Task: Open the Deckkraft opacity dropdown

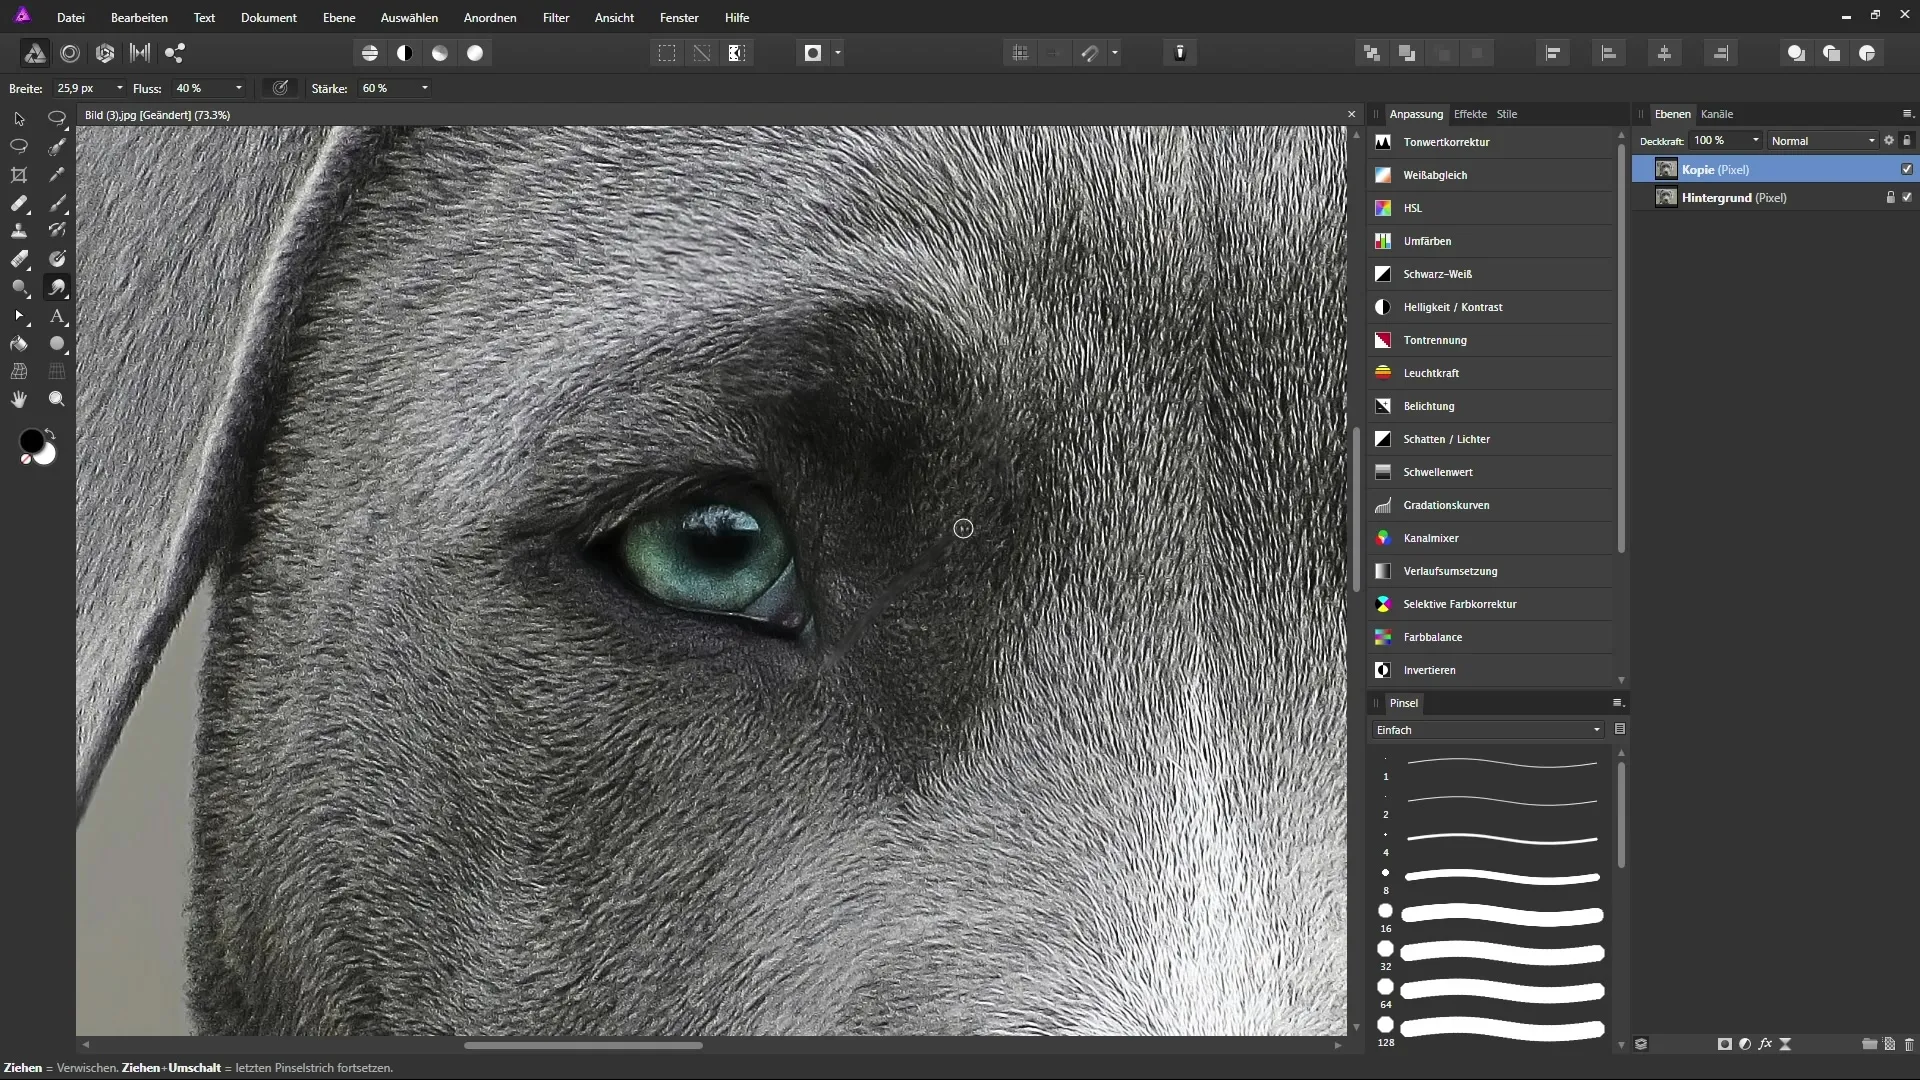Action: [1756, 140]
